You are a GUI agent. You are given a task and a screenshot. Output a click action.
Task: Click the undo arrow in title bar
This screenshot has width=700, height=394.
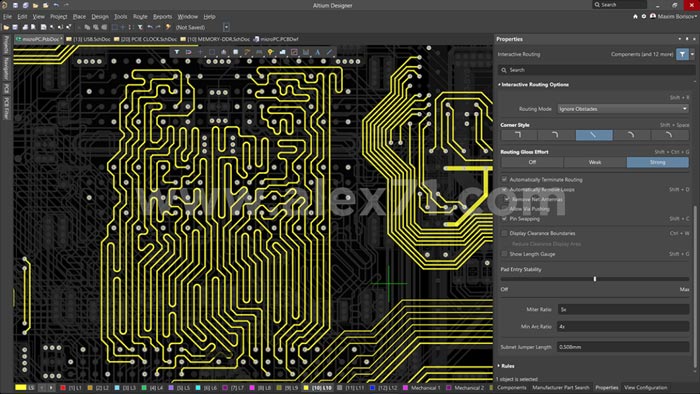(x=56, y=5)
